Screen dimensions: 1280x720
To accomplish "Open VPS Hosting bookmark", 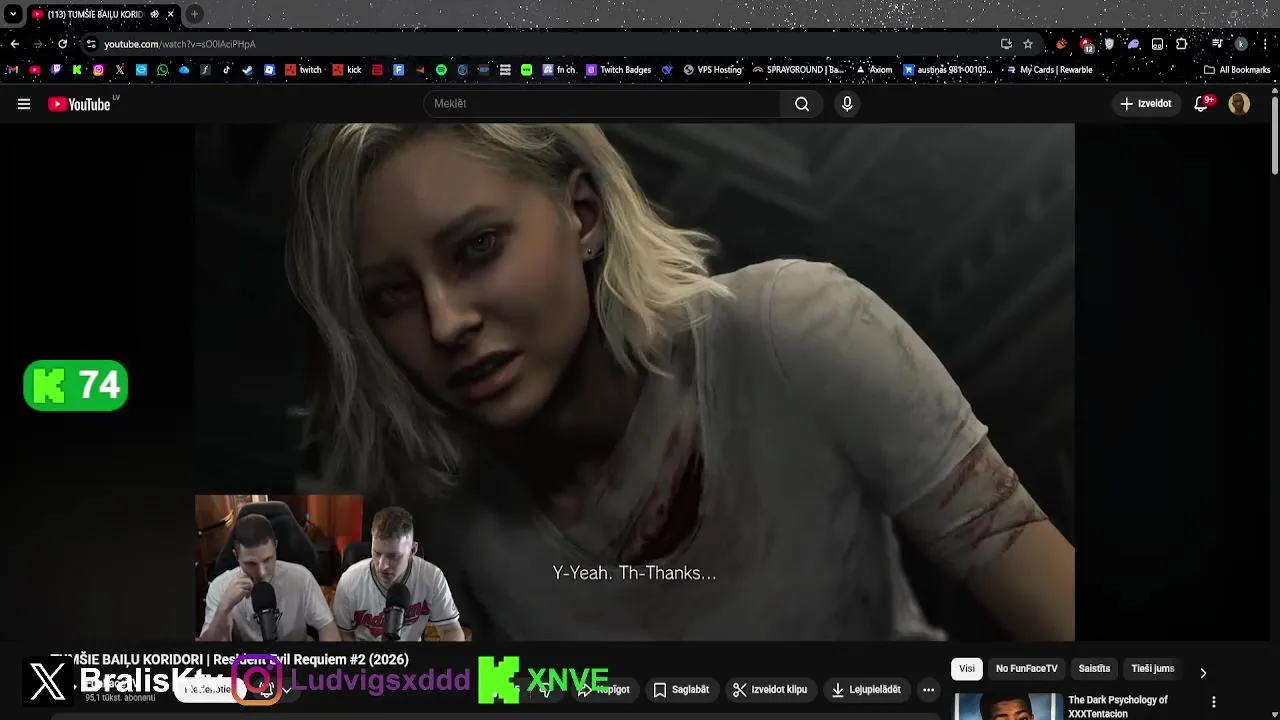I will tap(713, 70).
